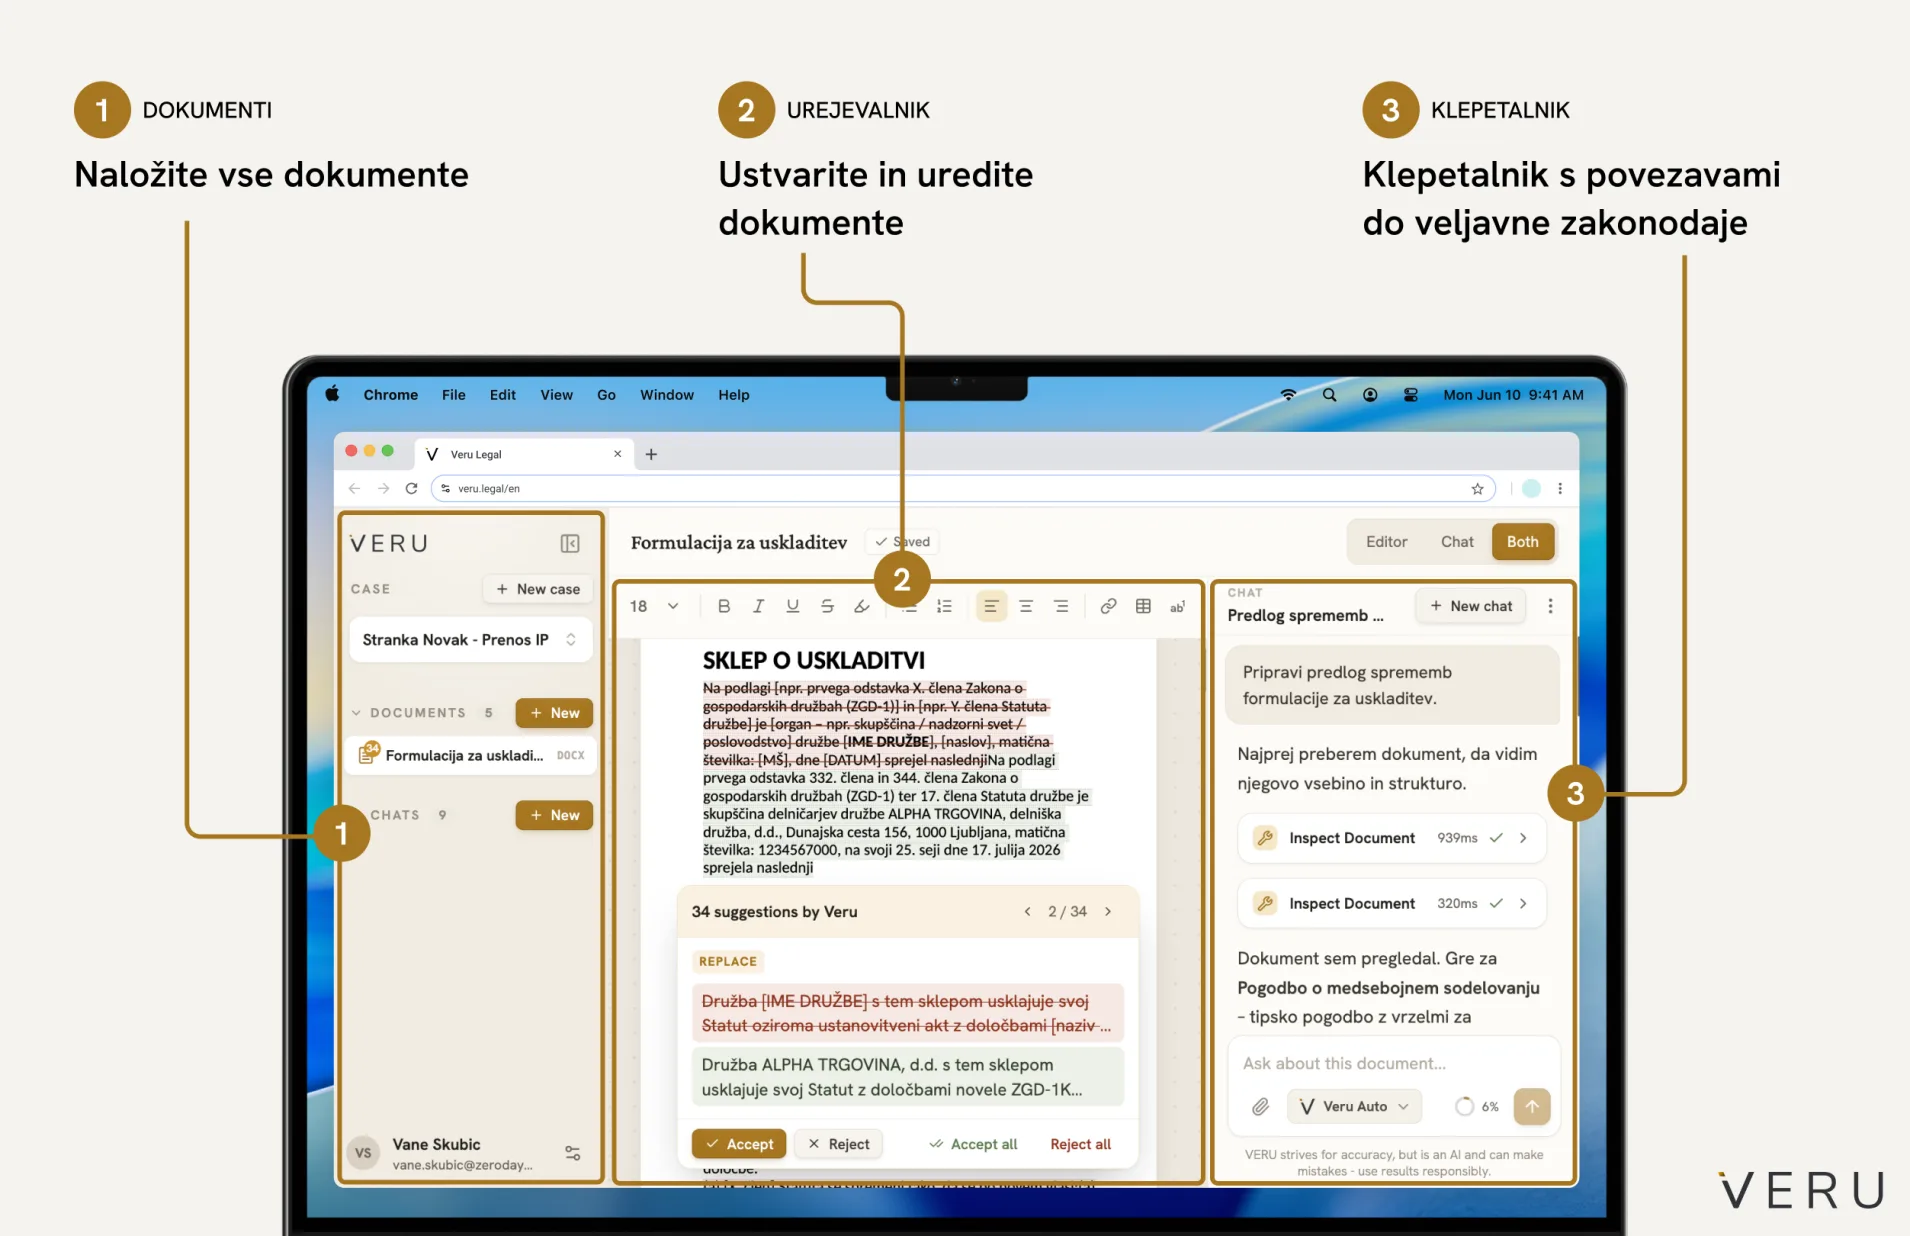The width and height of the screenshot is (1910, 1236).
Task: Open user settings sliders icon
Action: (573, 1153)
